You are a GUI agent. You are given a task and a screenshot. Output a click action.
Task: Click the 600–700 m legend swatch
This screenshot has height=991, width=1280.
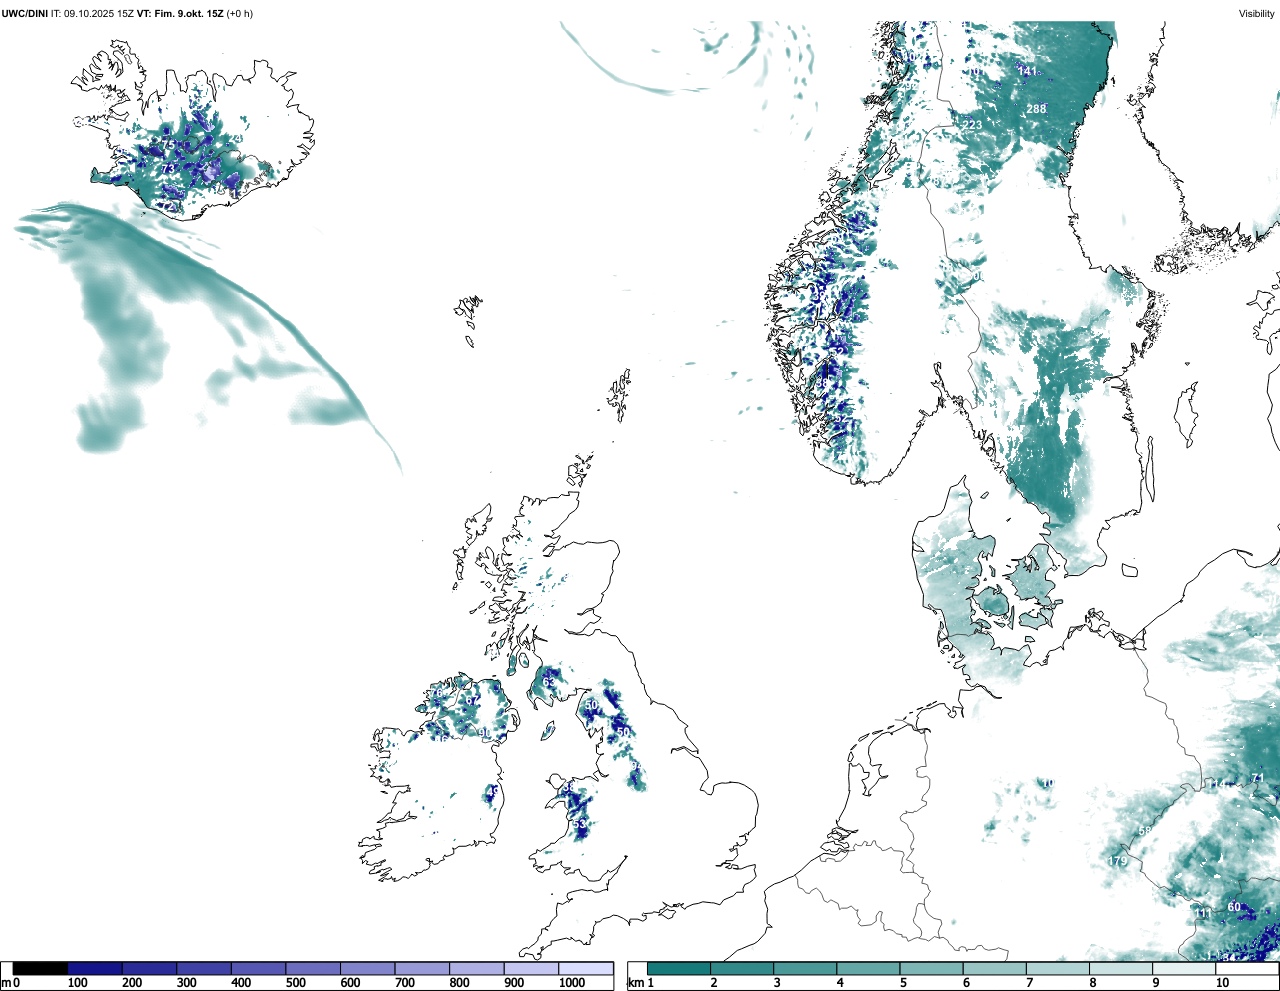tap(367, 968)
